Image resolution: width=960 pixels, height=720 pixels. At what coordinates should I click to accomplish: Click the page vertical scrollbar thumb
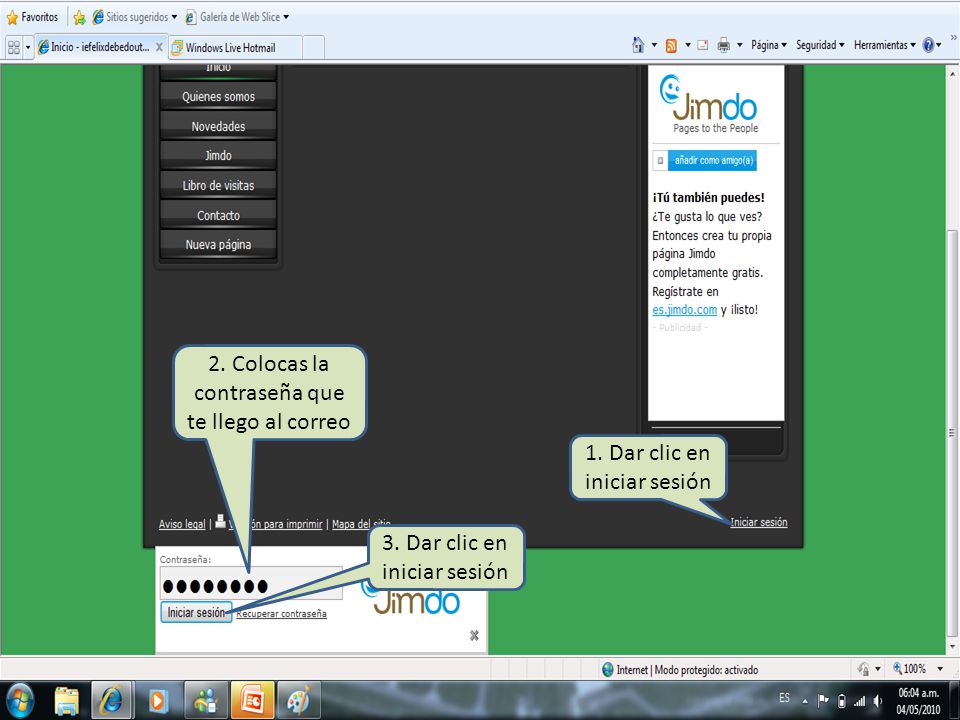(952, 432)
